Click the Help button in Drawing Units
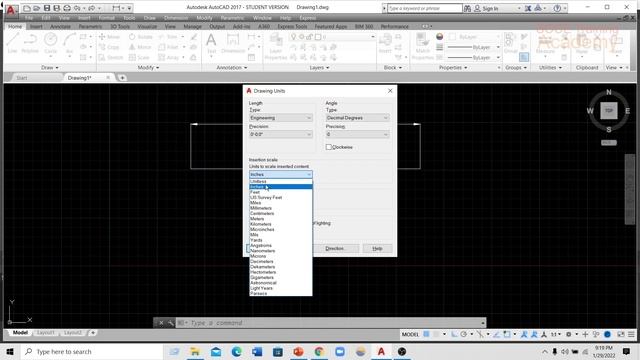The image size is (640, 360). (377, 248)
